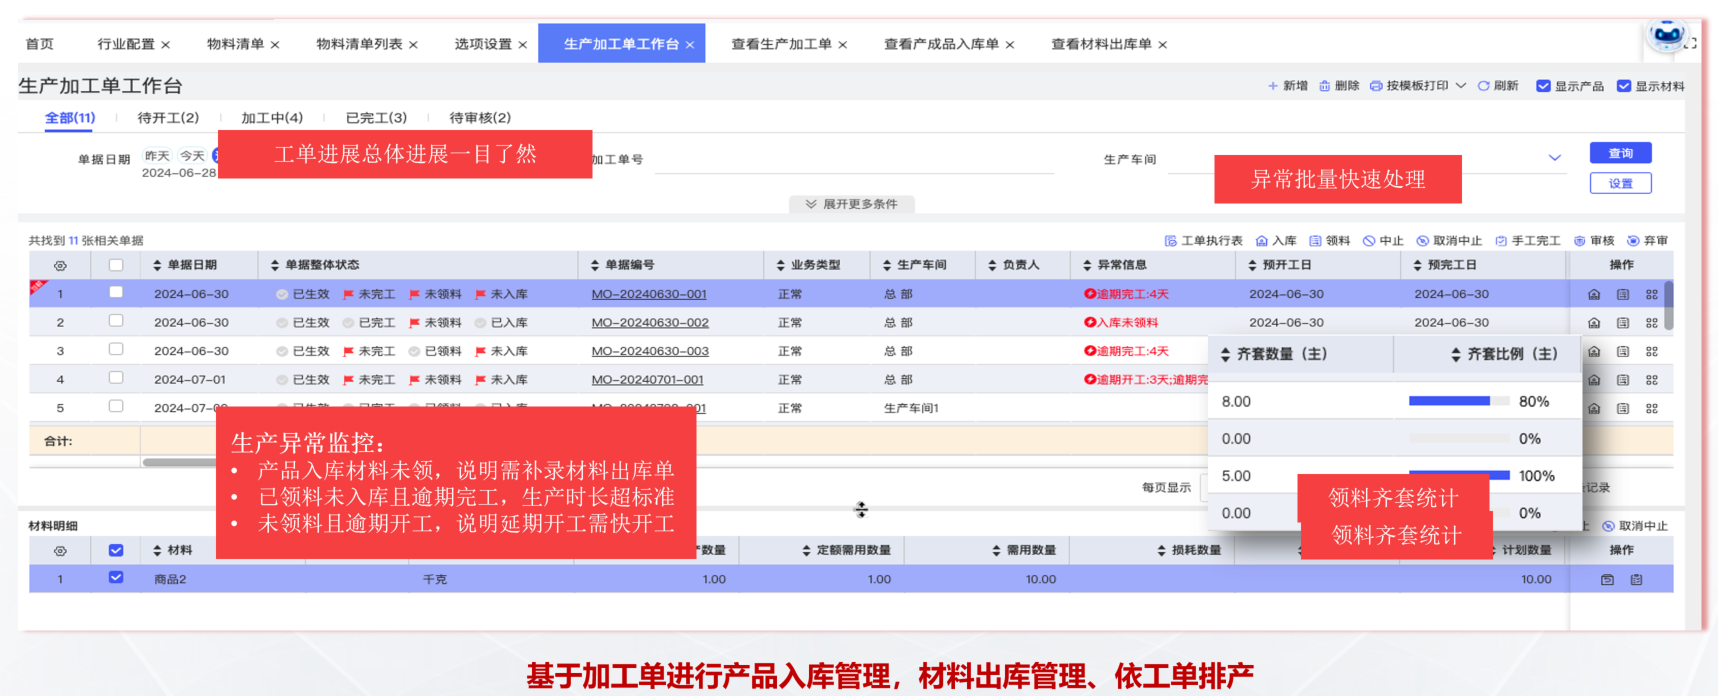Click the 查询 button
1718x696 pixels.
point(1621,153)
